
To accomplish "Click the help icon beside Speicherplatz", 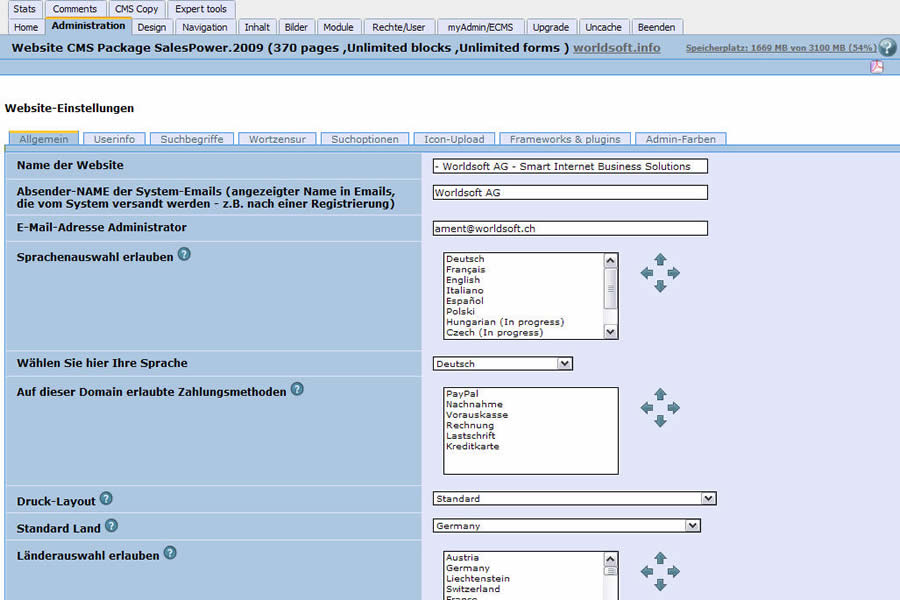I will 887,47.
